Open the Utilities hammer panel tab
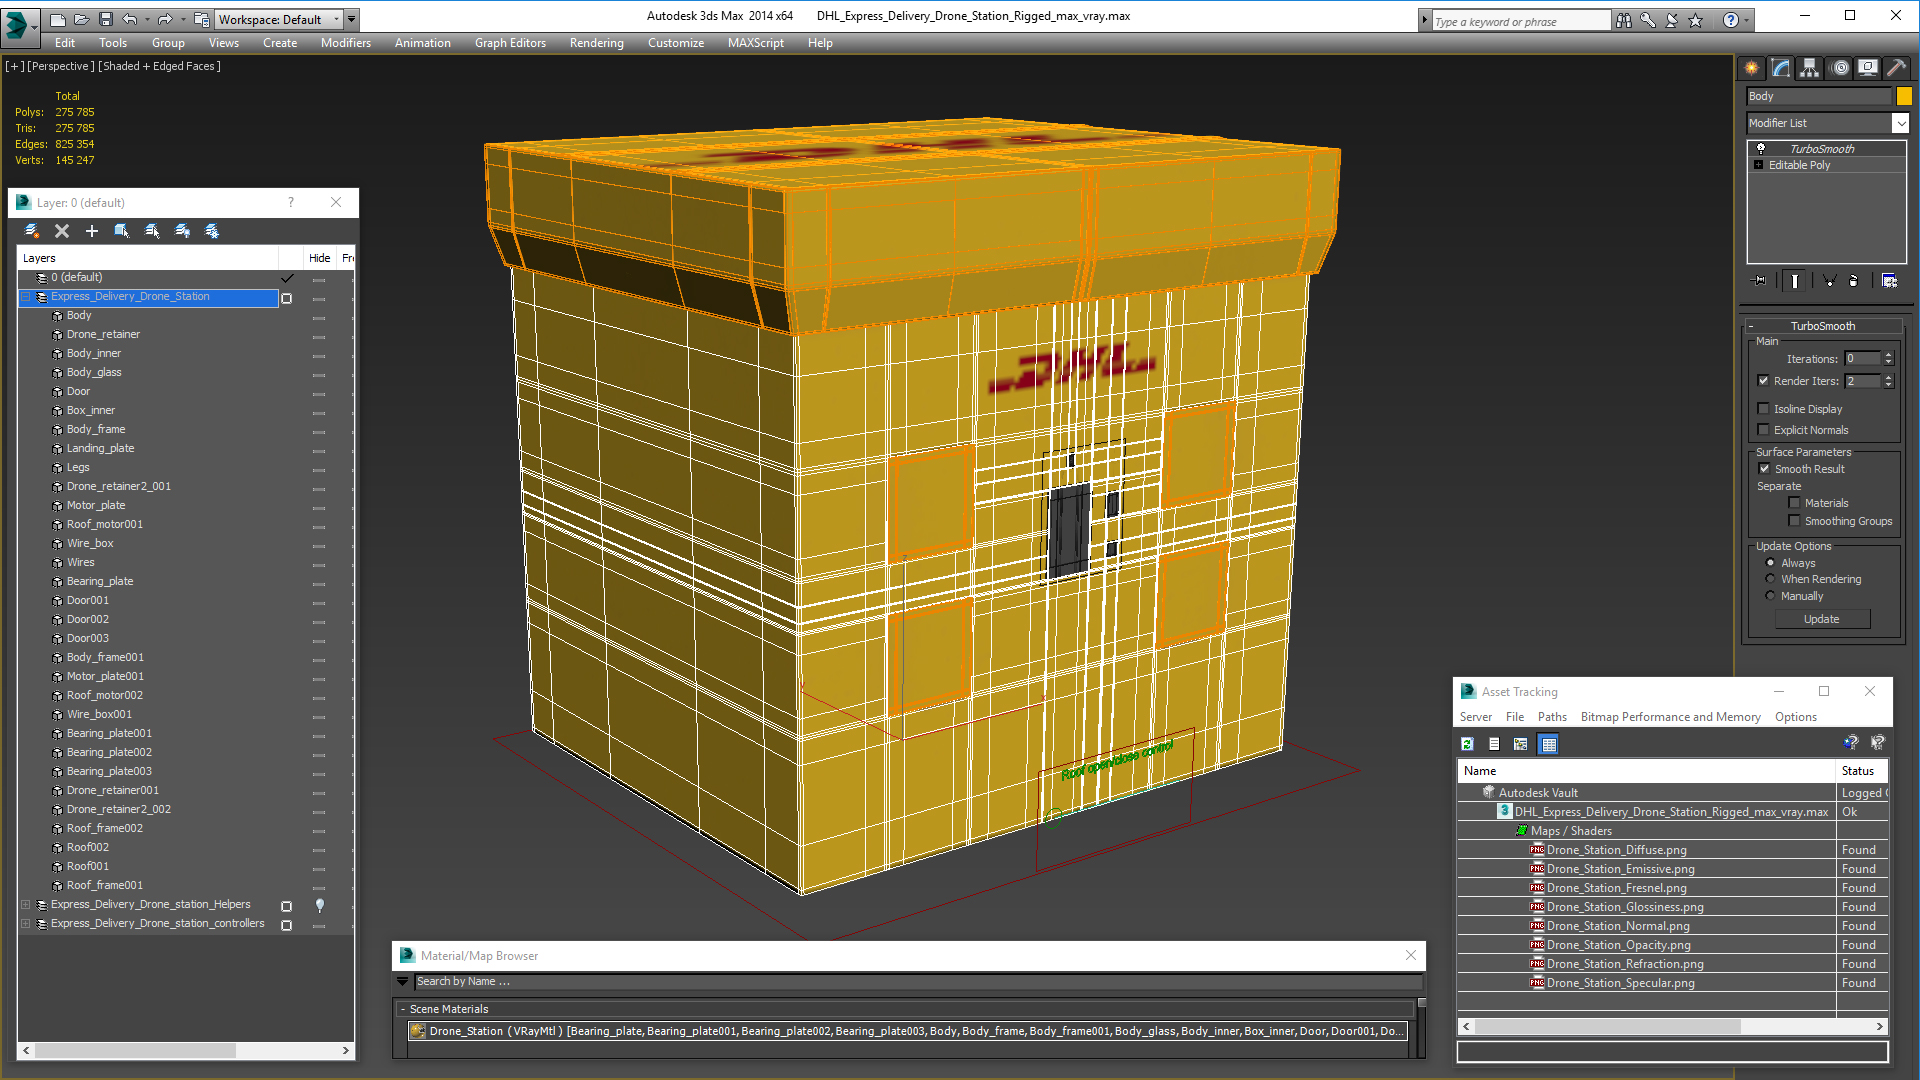1920x1080 pixels. [1896, 68]
